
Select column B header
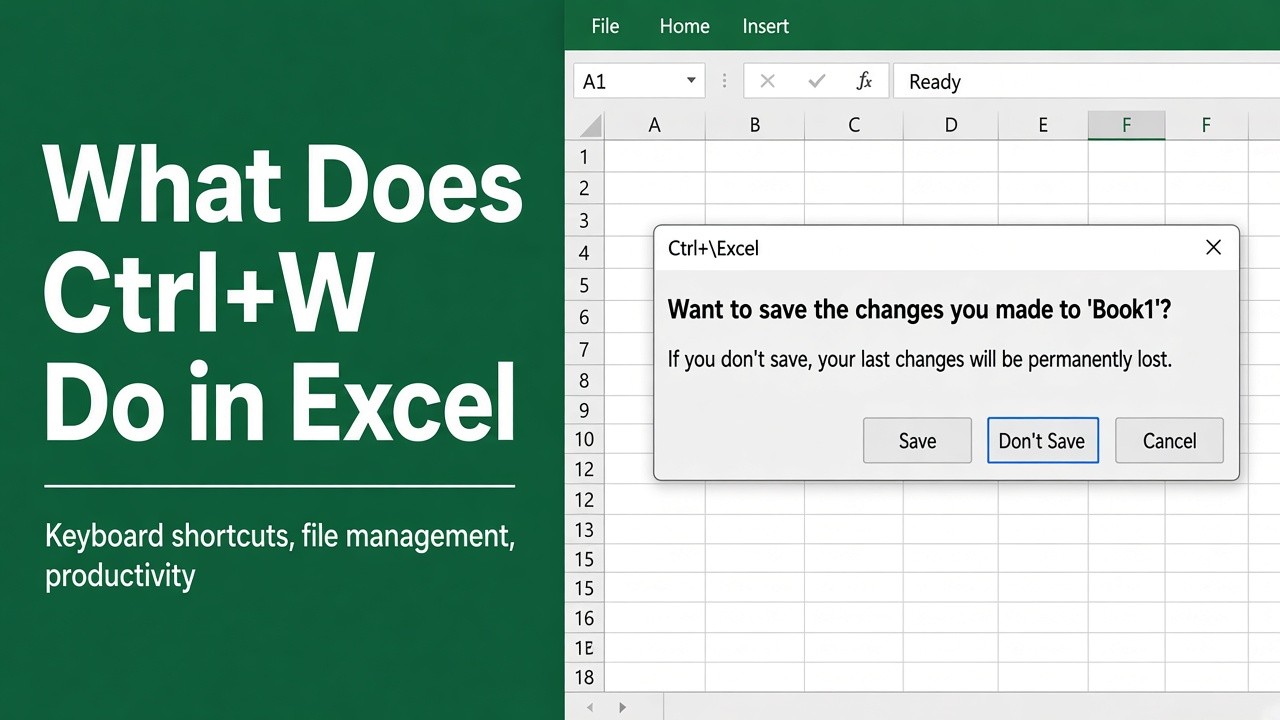tap(755, 125)
